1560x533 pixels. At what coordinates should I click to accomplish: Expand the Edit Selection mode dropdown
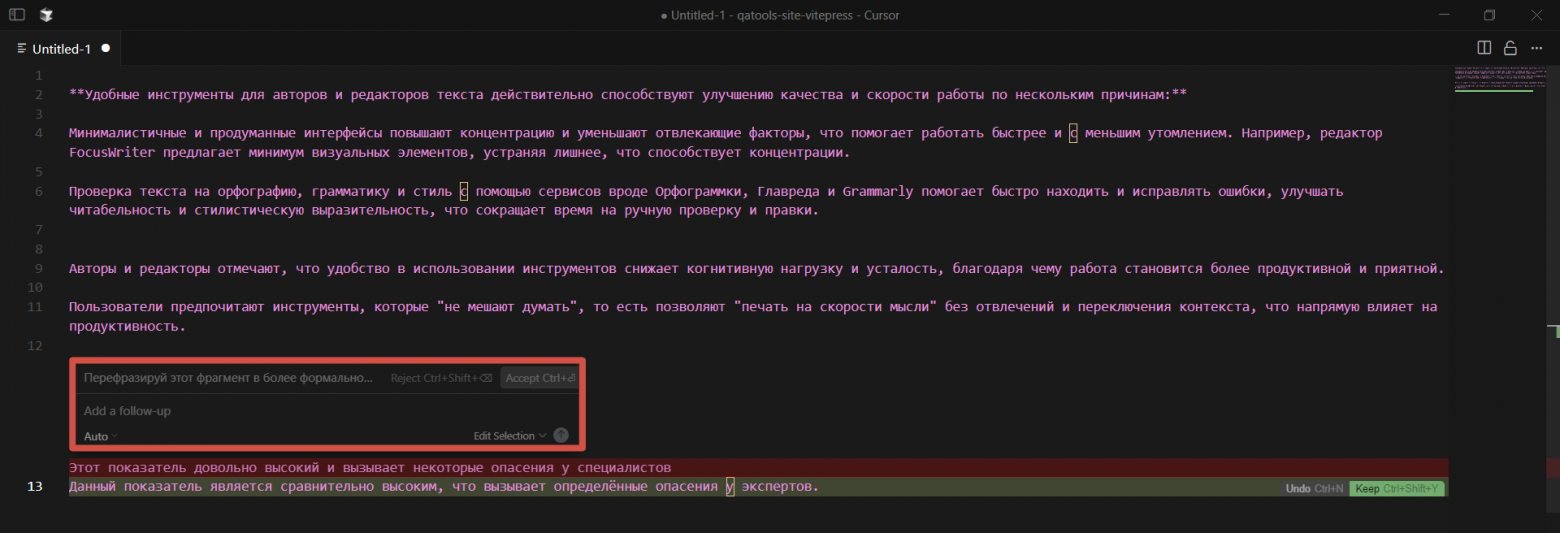(x=510, y=436)
